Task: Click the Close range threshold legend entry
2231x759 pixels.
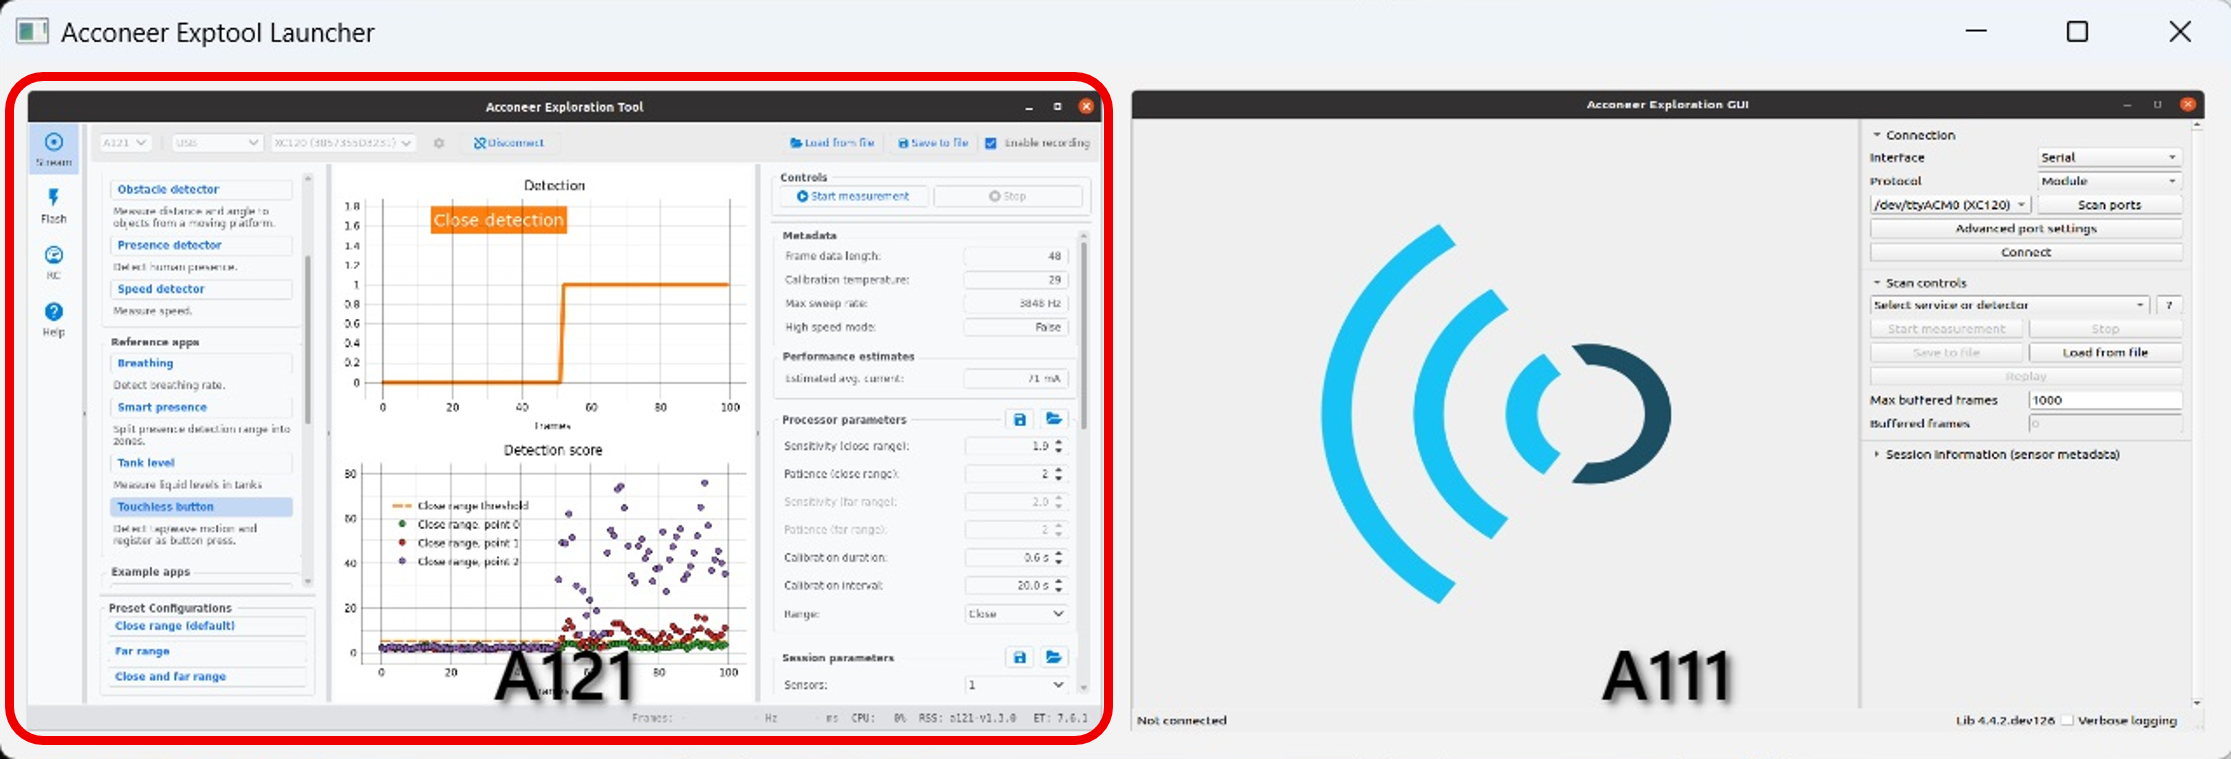Action: click(461, 506)
